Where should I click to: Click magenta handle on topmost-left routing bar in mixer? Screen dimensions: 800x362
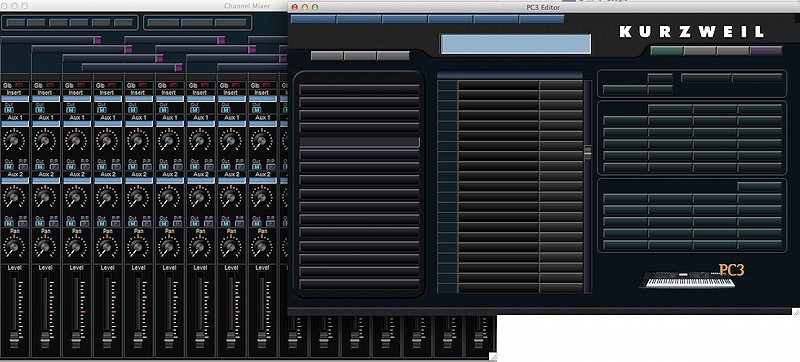(97, 40)
